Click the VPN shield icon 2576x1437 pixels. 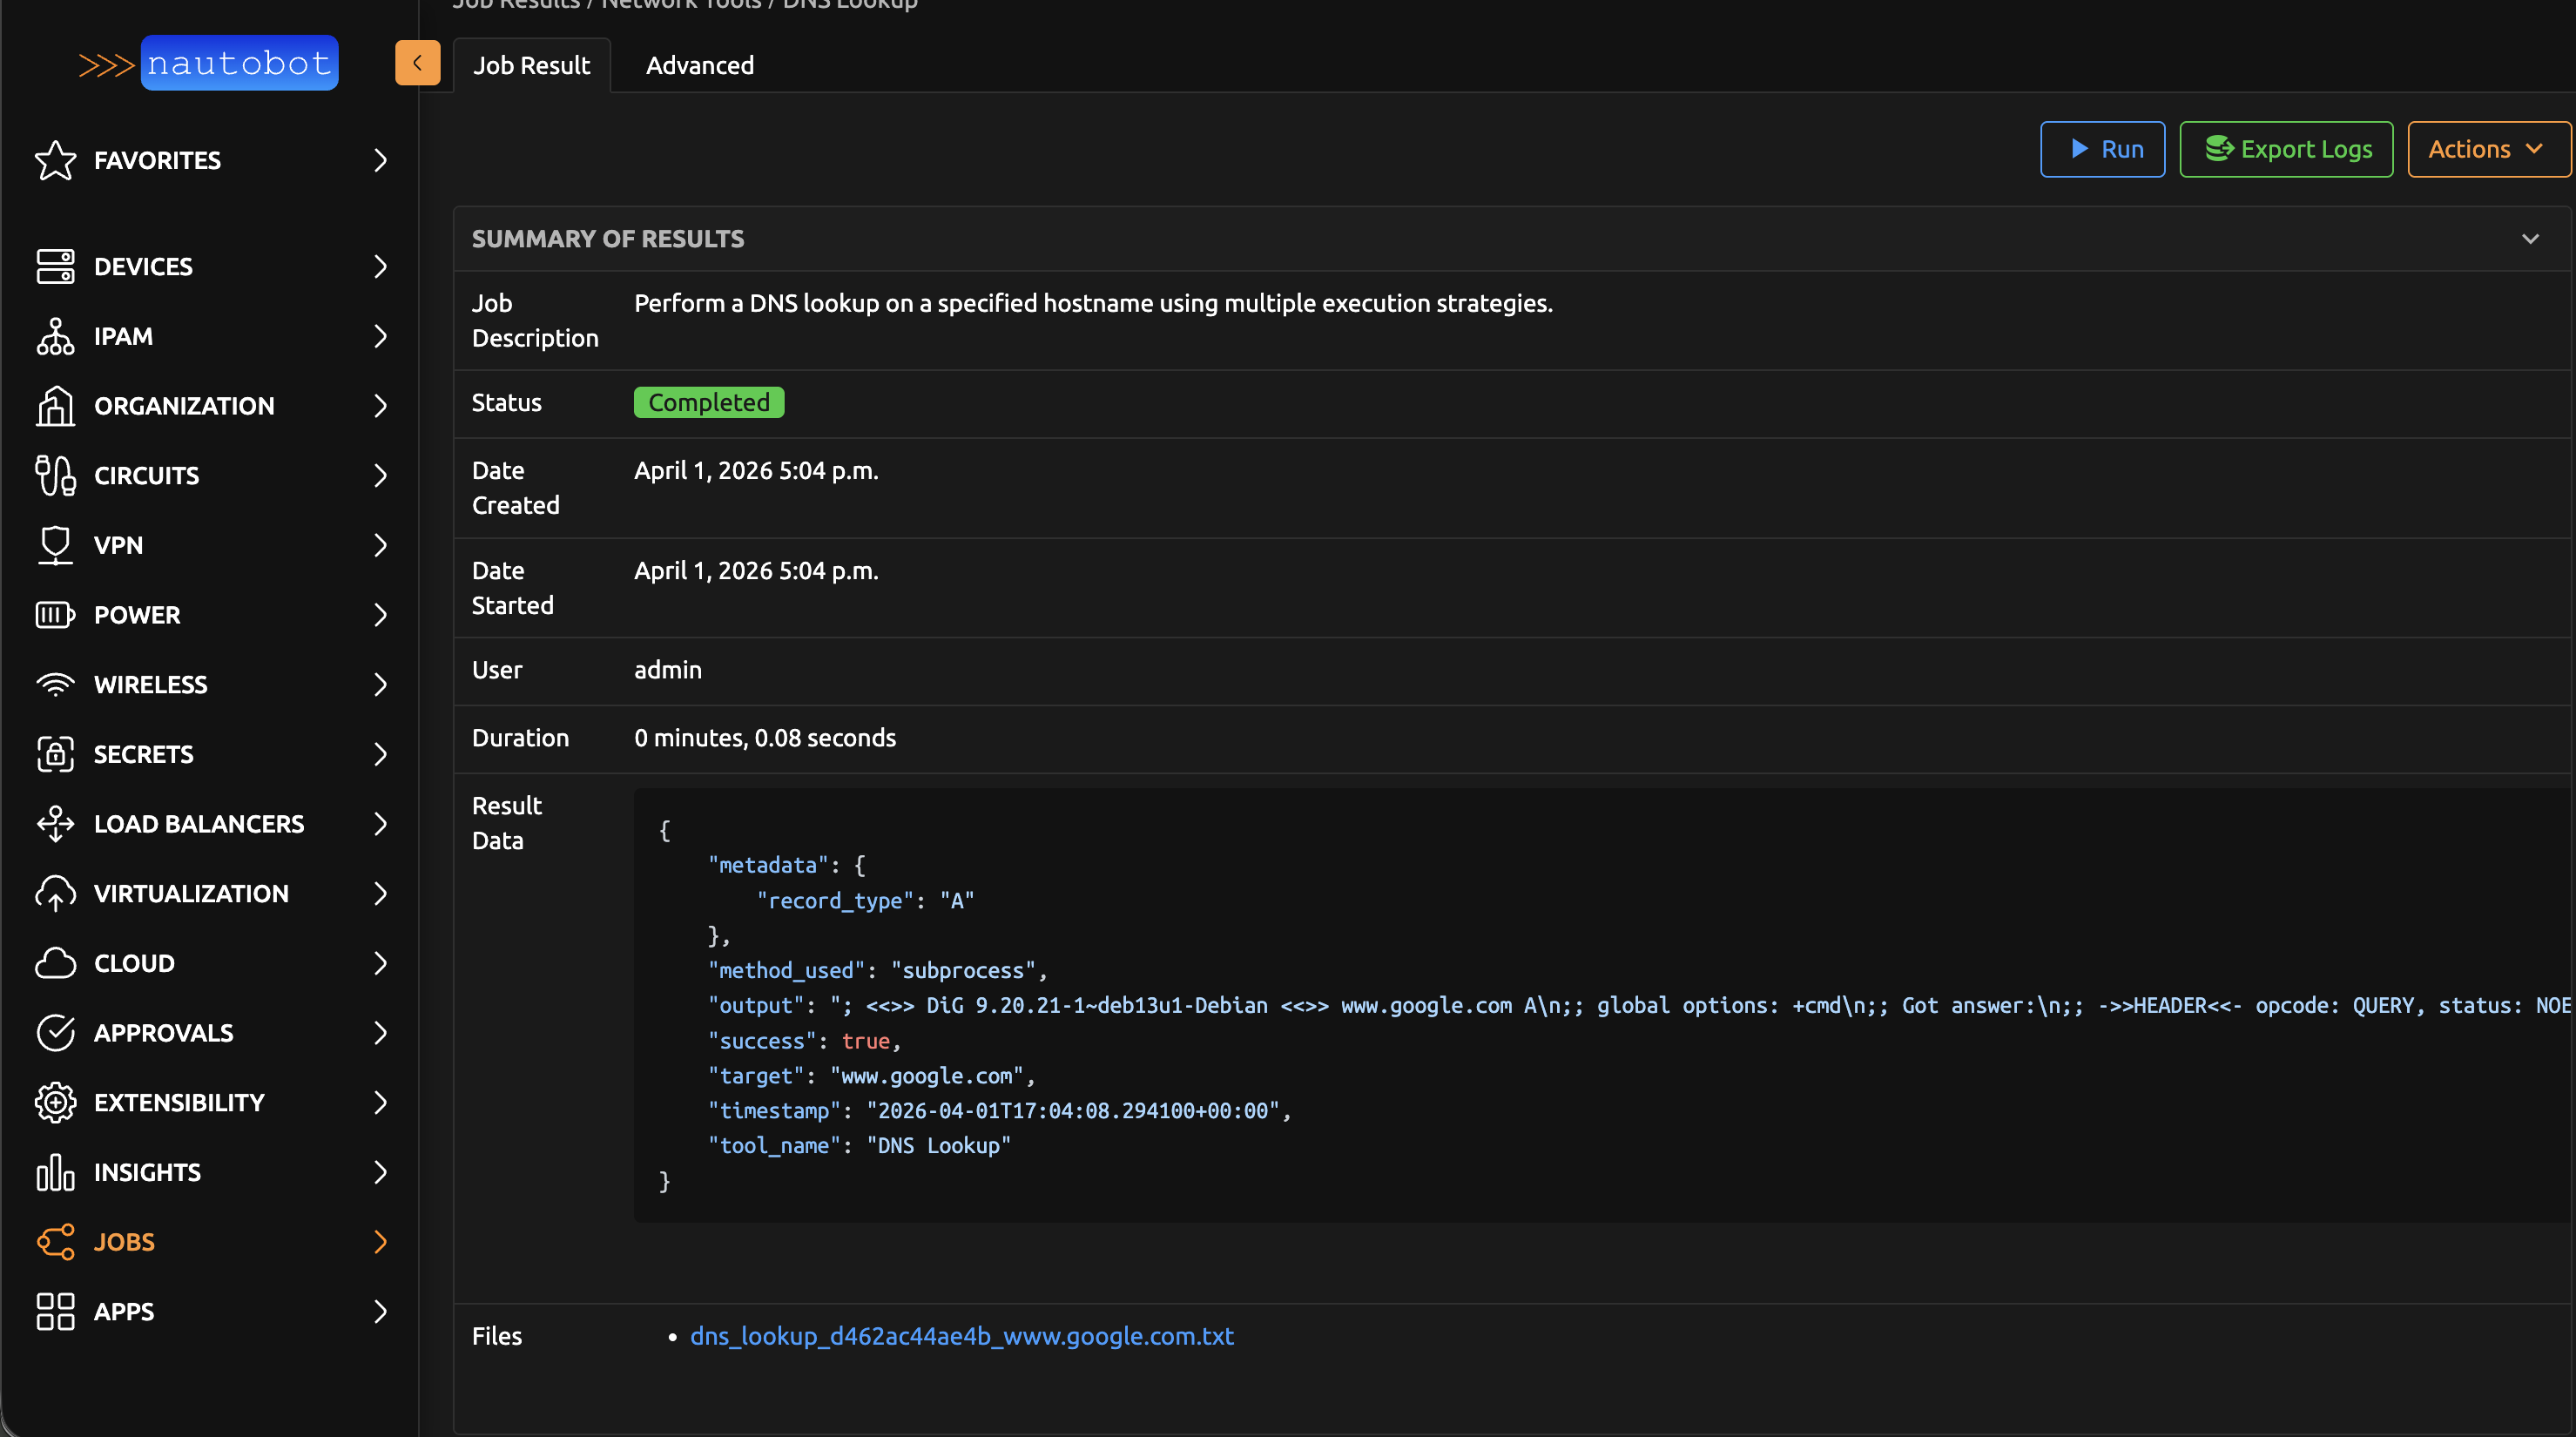(55, 545)
